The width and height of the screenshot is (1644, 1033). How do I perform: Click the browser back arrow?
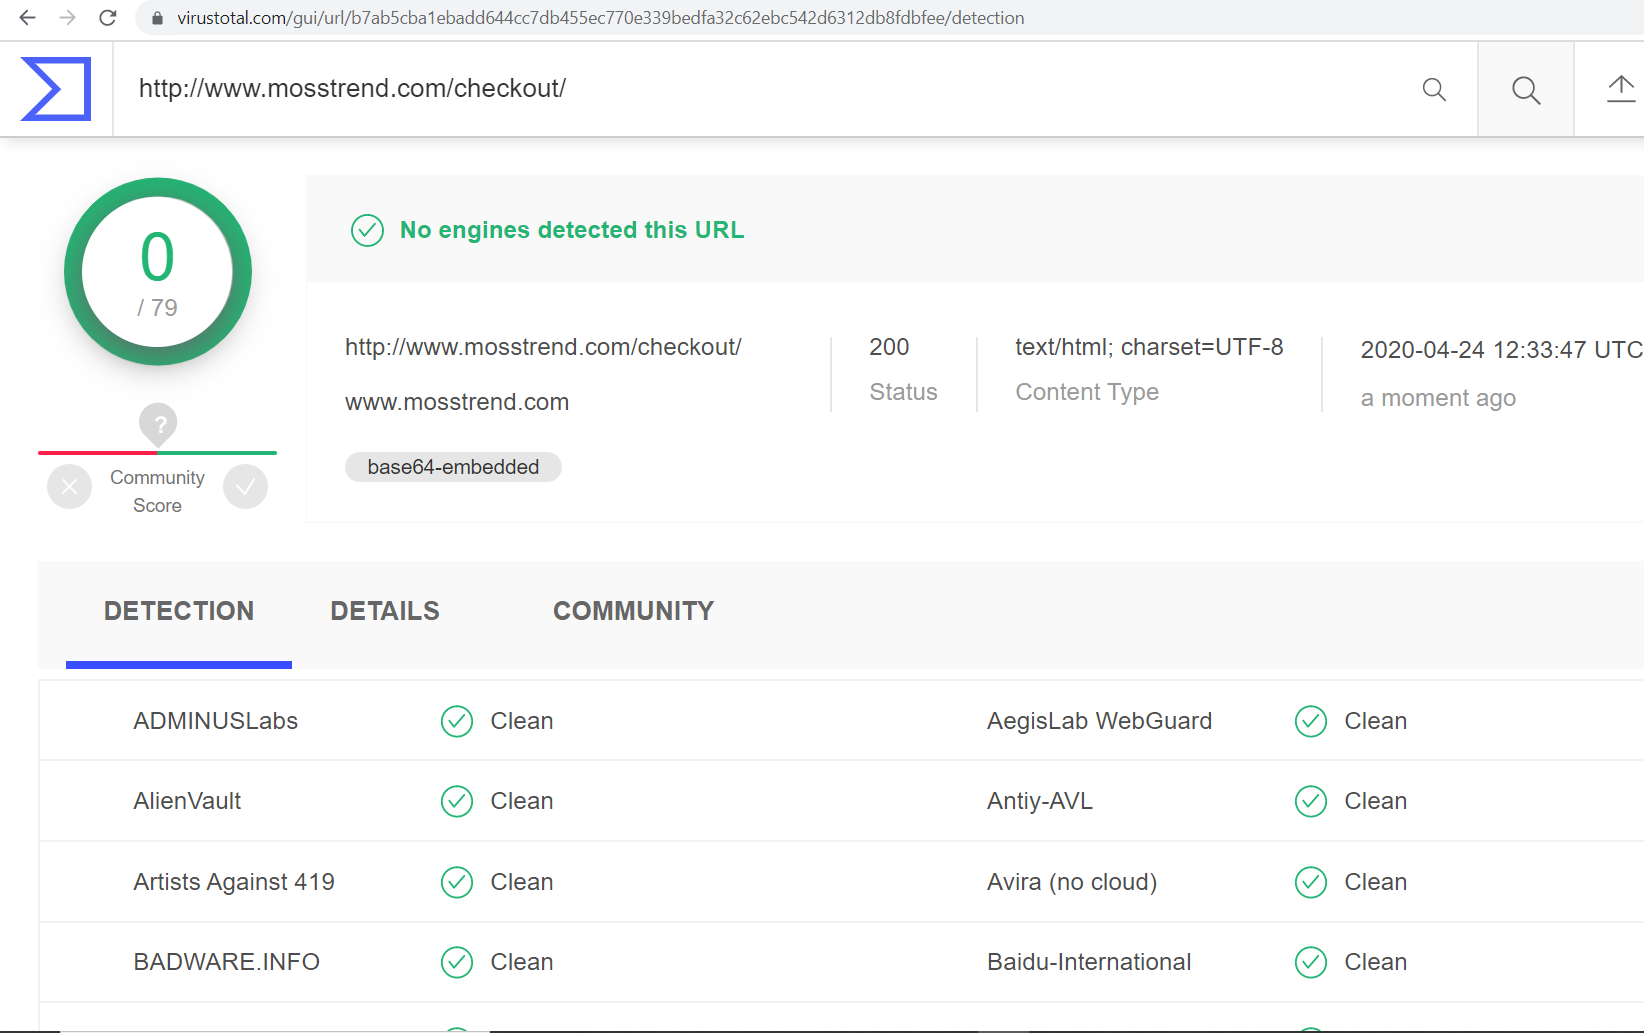pos(27,18)
